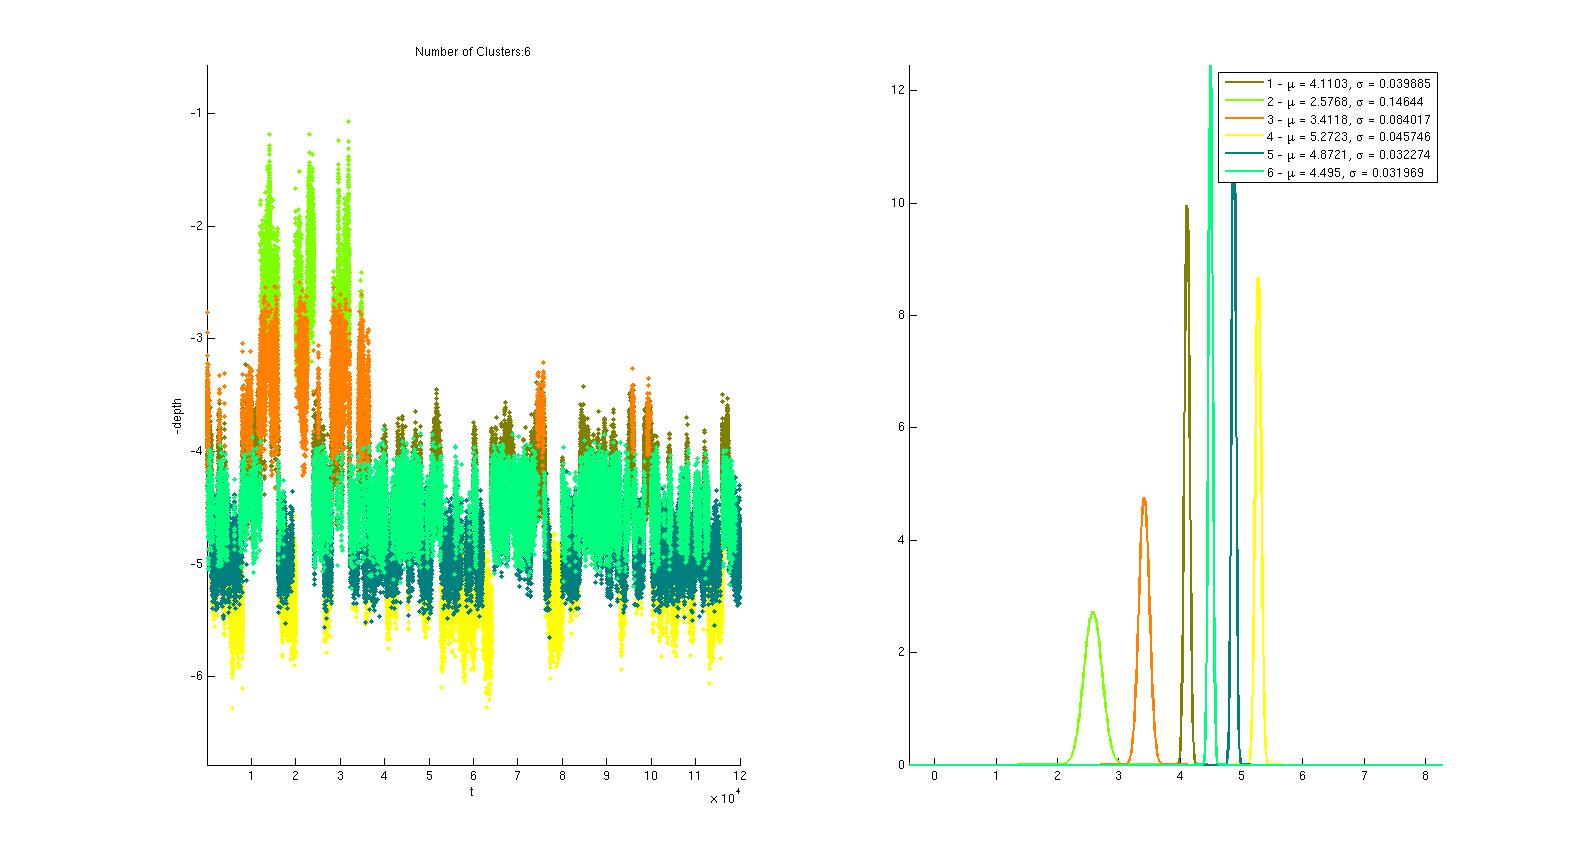The image size is (1593, 860).
Task: Click the '12' tick on left plot x-axis
Action: pyautogui.click(x=739, y=776)
